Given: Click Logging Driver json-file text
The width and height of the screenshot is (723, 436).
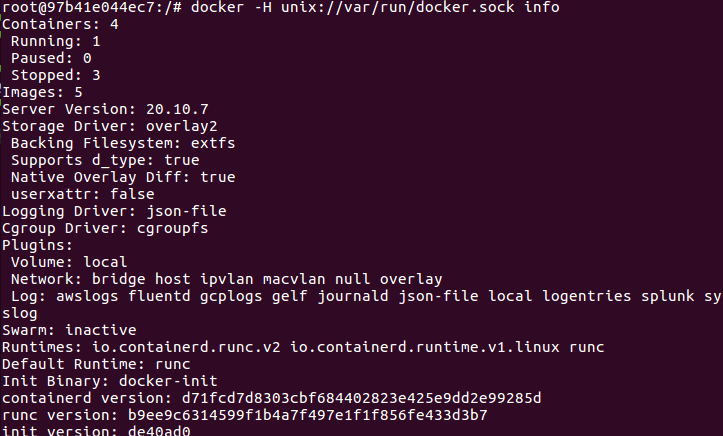Looking at the screenshot, I should 114,212.
